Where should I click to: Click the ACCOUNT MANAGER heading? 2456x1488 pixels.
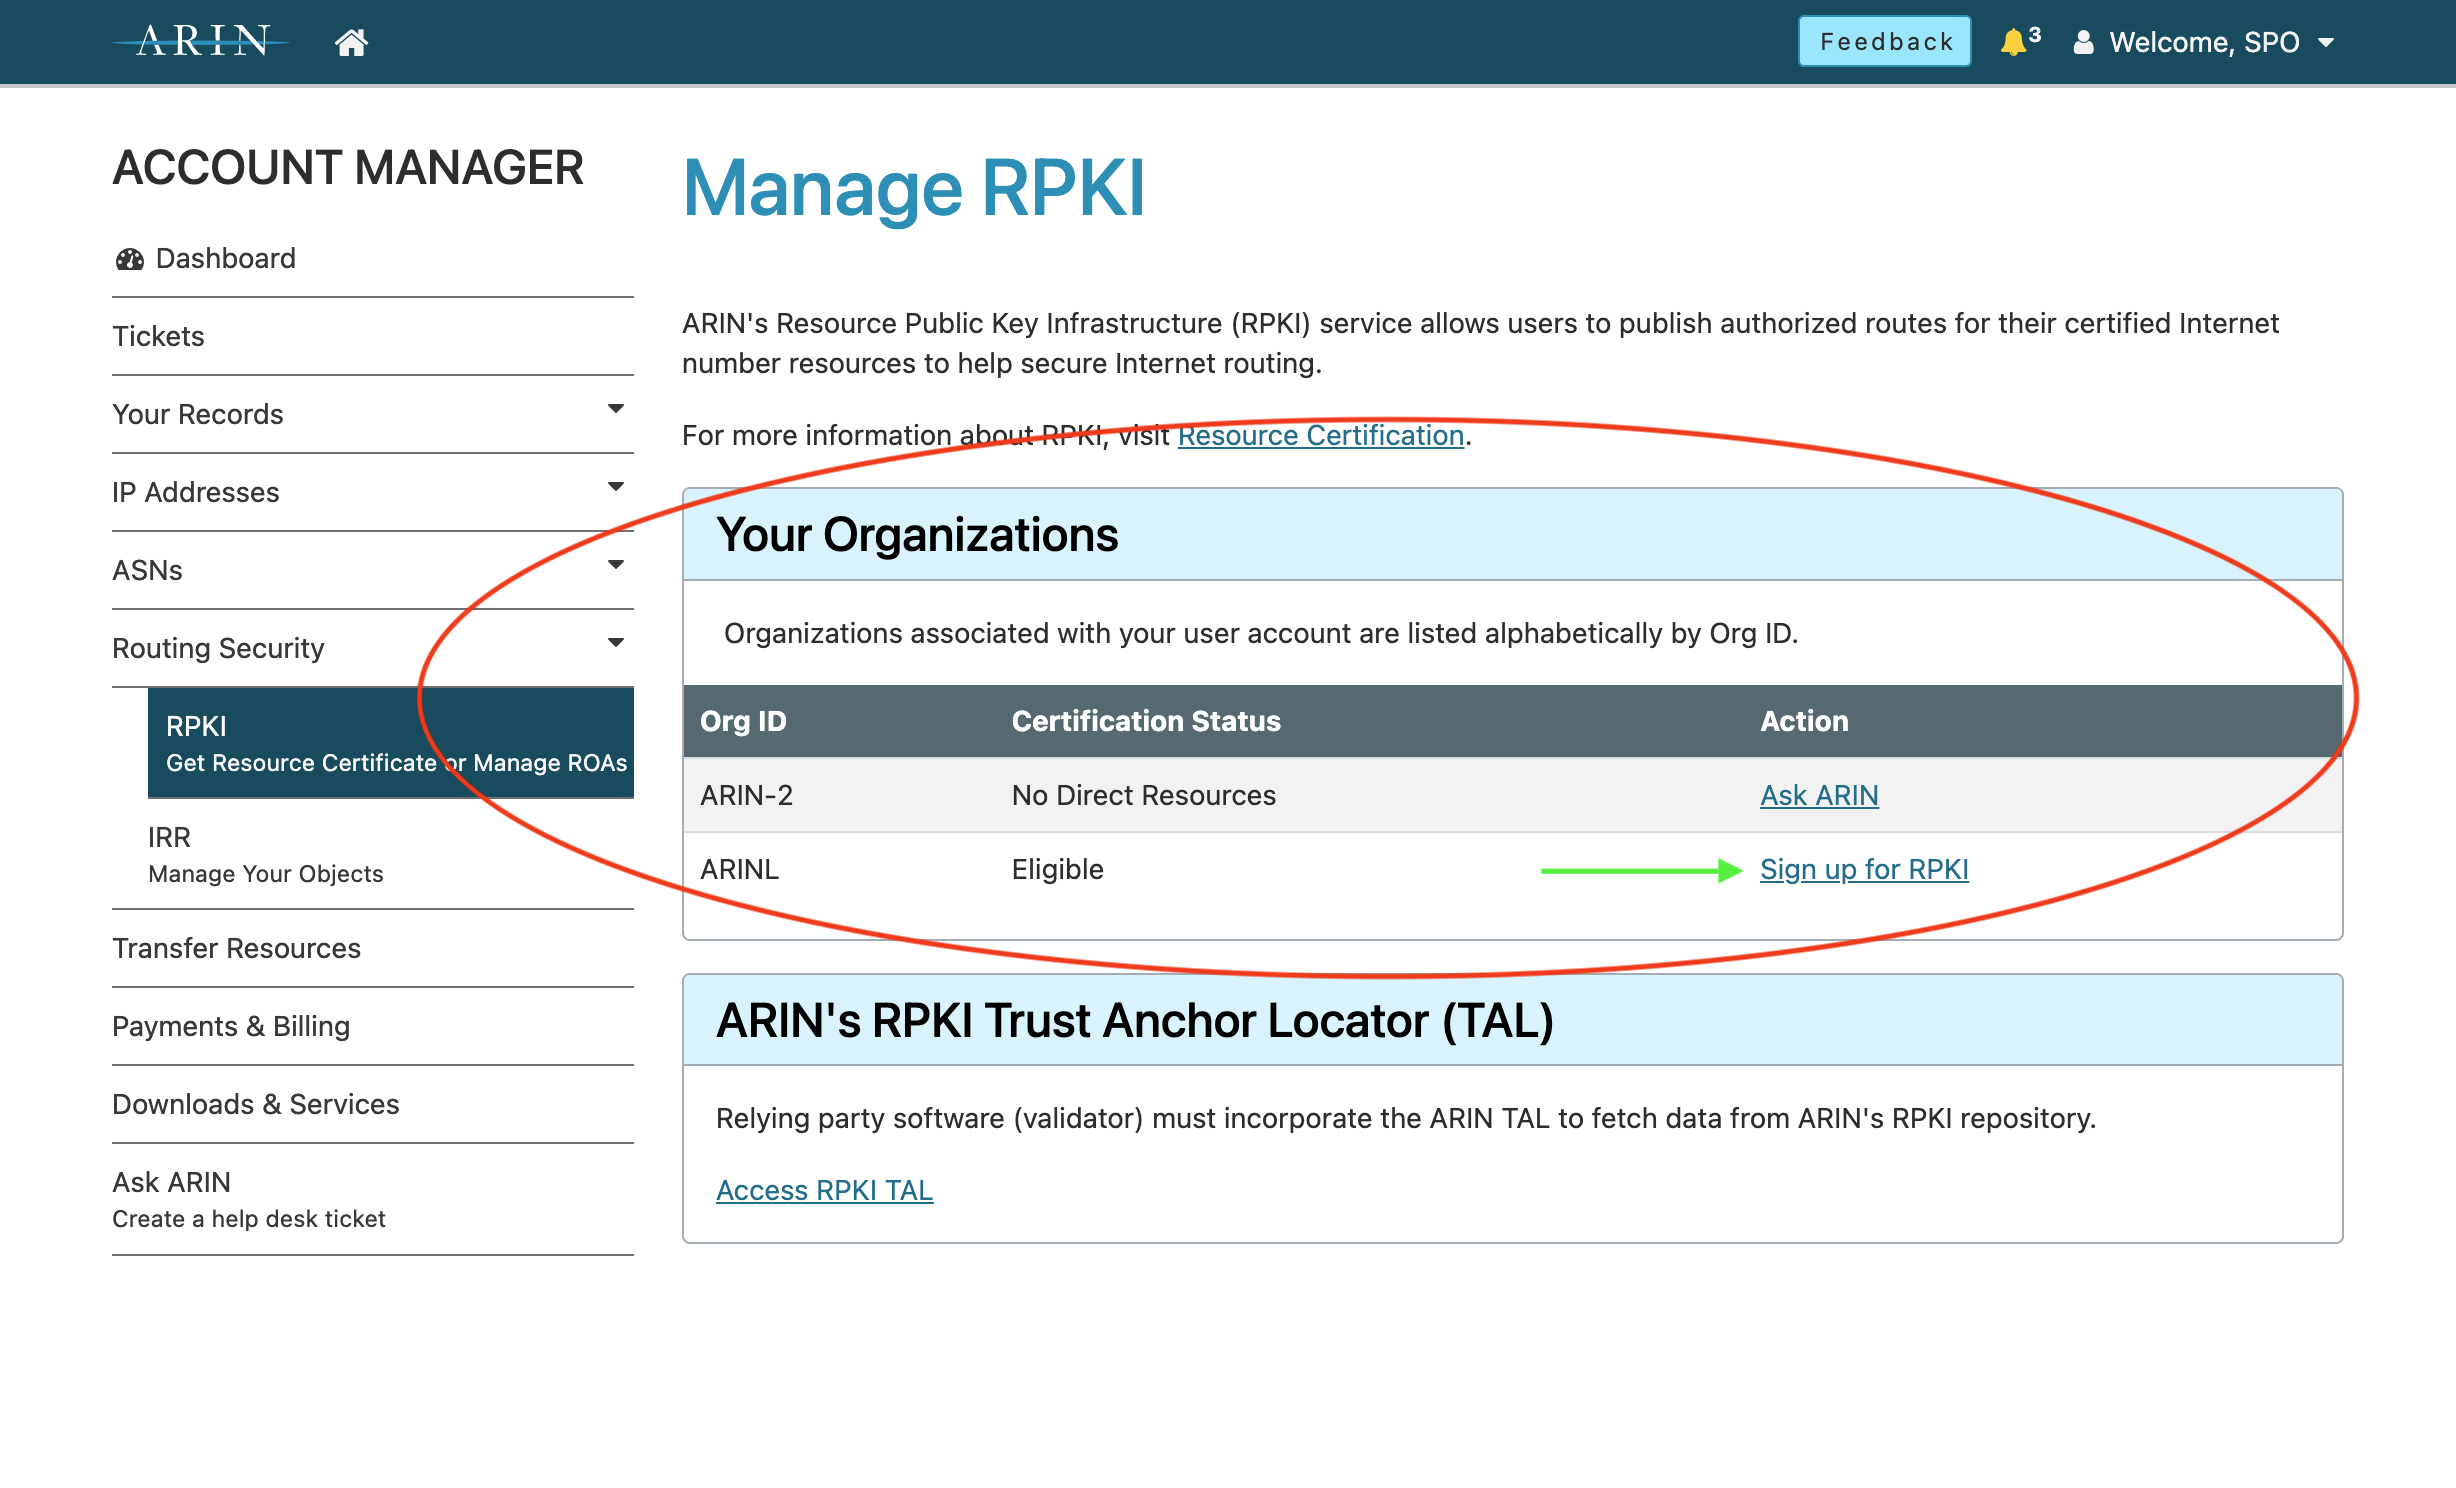pyautogui.click(x=348, y=167)
